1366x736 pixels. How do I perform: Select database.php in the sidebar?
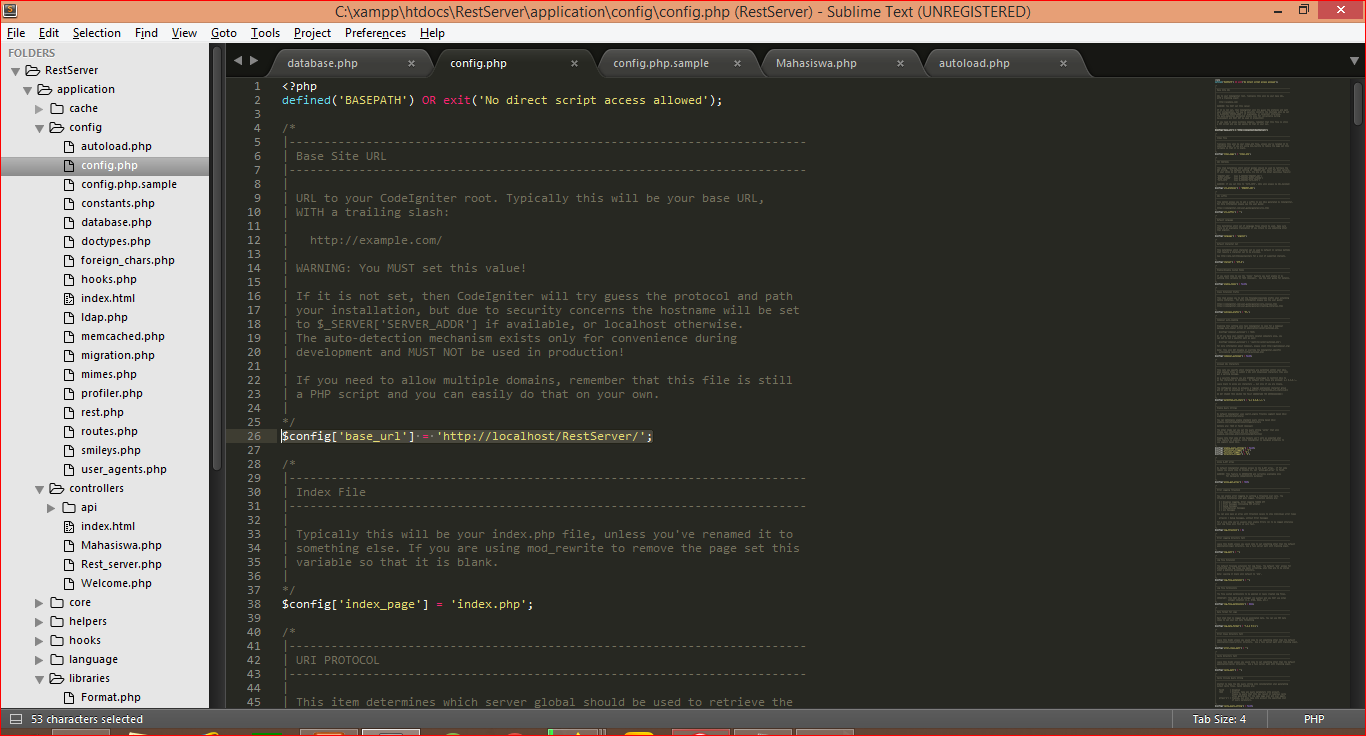coord(116,223)
